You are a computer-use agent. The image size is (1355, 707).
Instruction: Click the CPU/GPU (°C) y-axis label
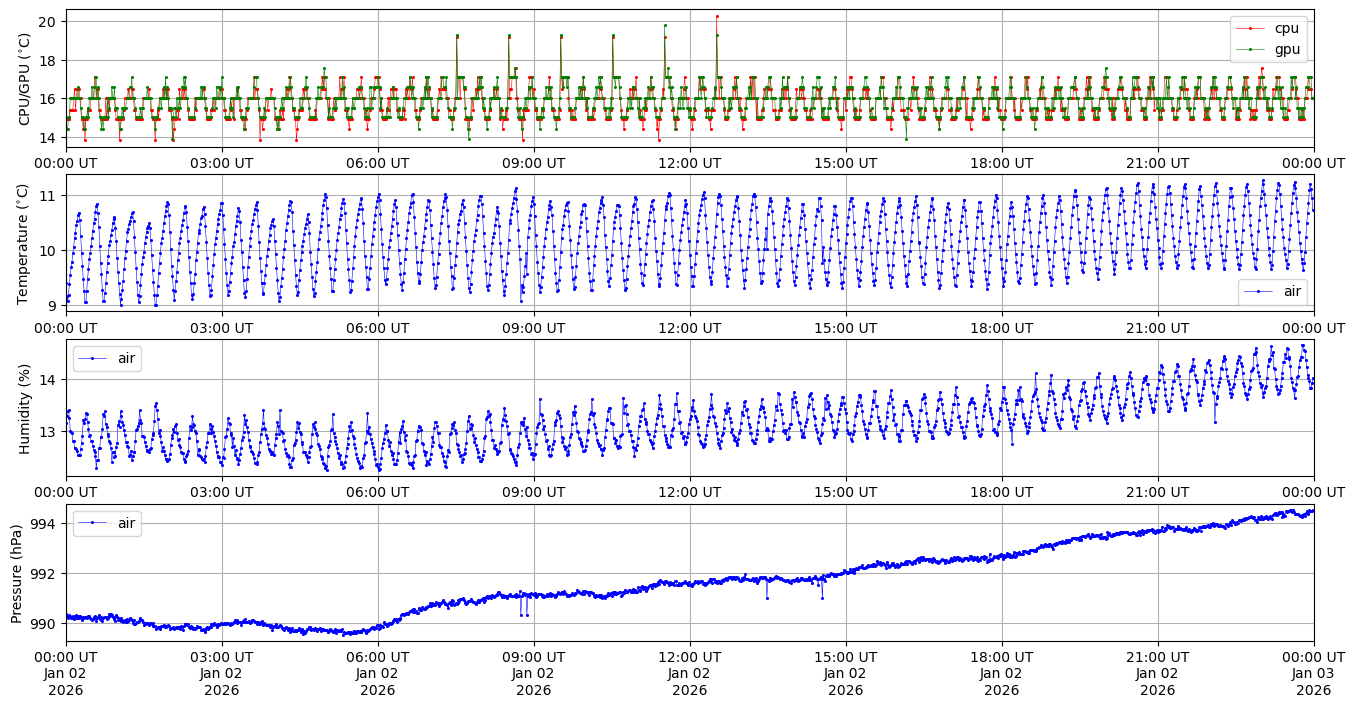(x=25, y=79)
